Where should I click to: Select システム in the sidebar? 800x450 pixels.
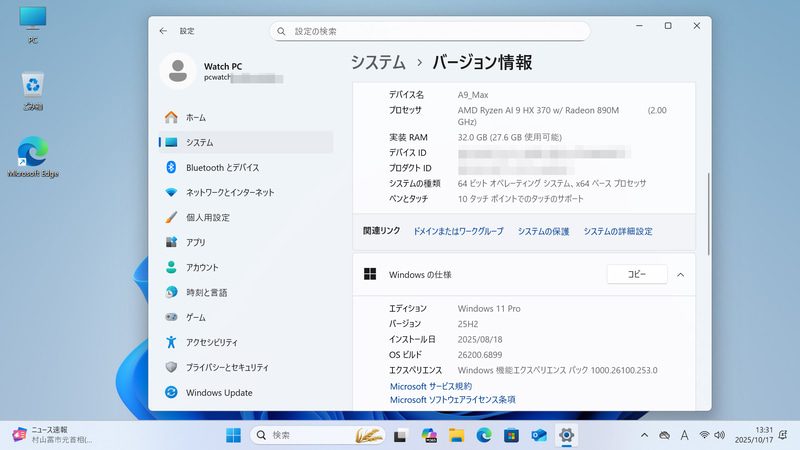pos(246,142)
